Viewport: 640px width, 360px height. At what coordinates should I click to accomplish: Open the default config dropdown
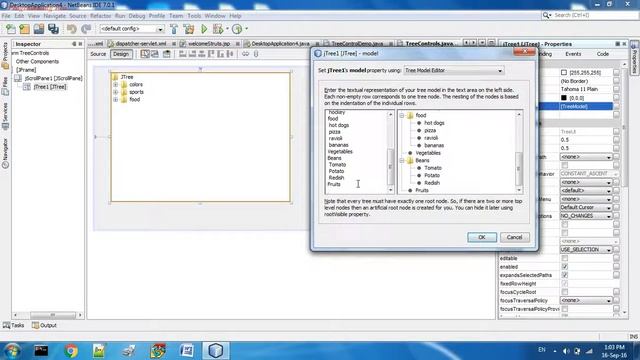pyautogui.click(x=131, y=29)
